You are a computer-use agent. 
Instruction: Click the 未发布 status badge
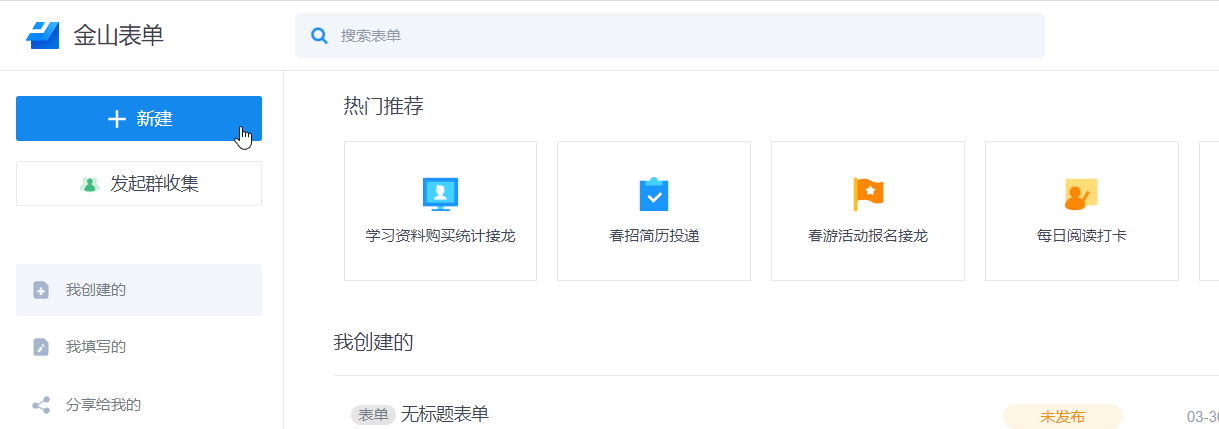(x=1063, y=416)
